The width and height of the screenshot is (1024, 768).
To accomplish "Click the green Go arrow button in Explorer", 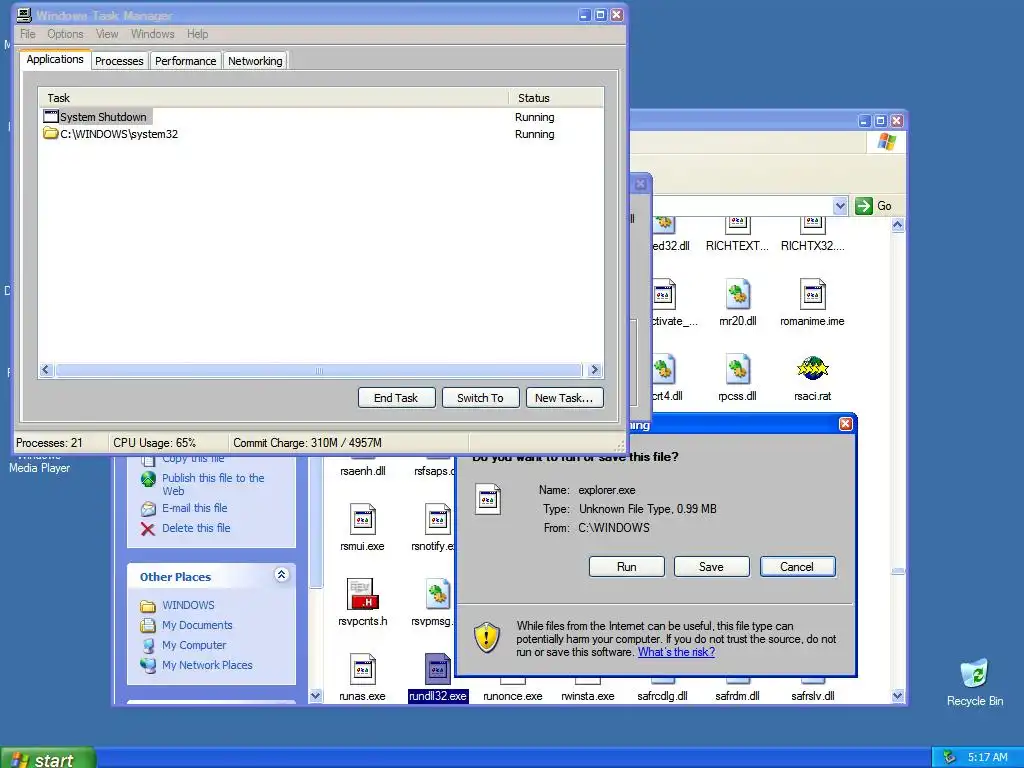I will (x=863, y=206).
